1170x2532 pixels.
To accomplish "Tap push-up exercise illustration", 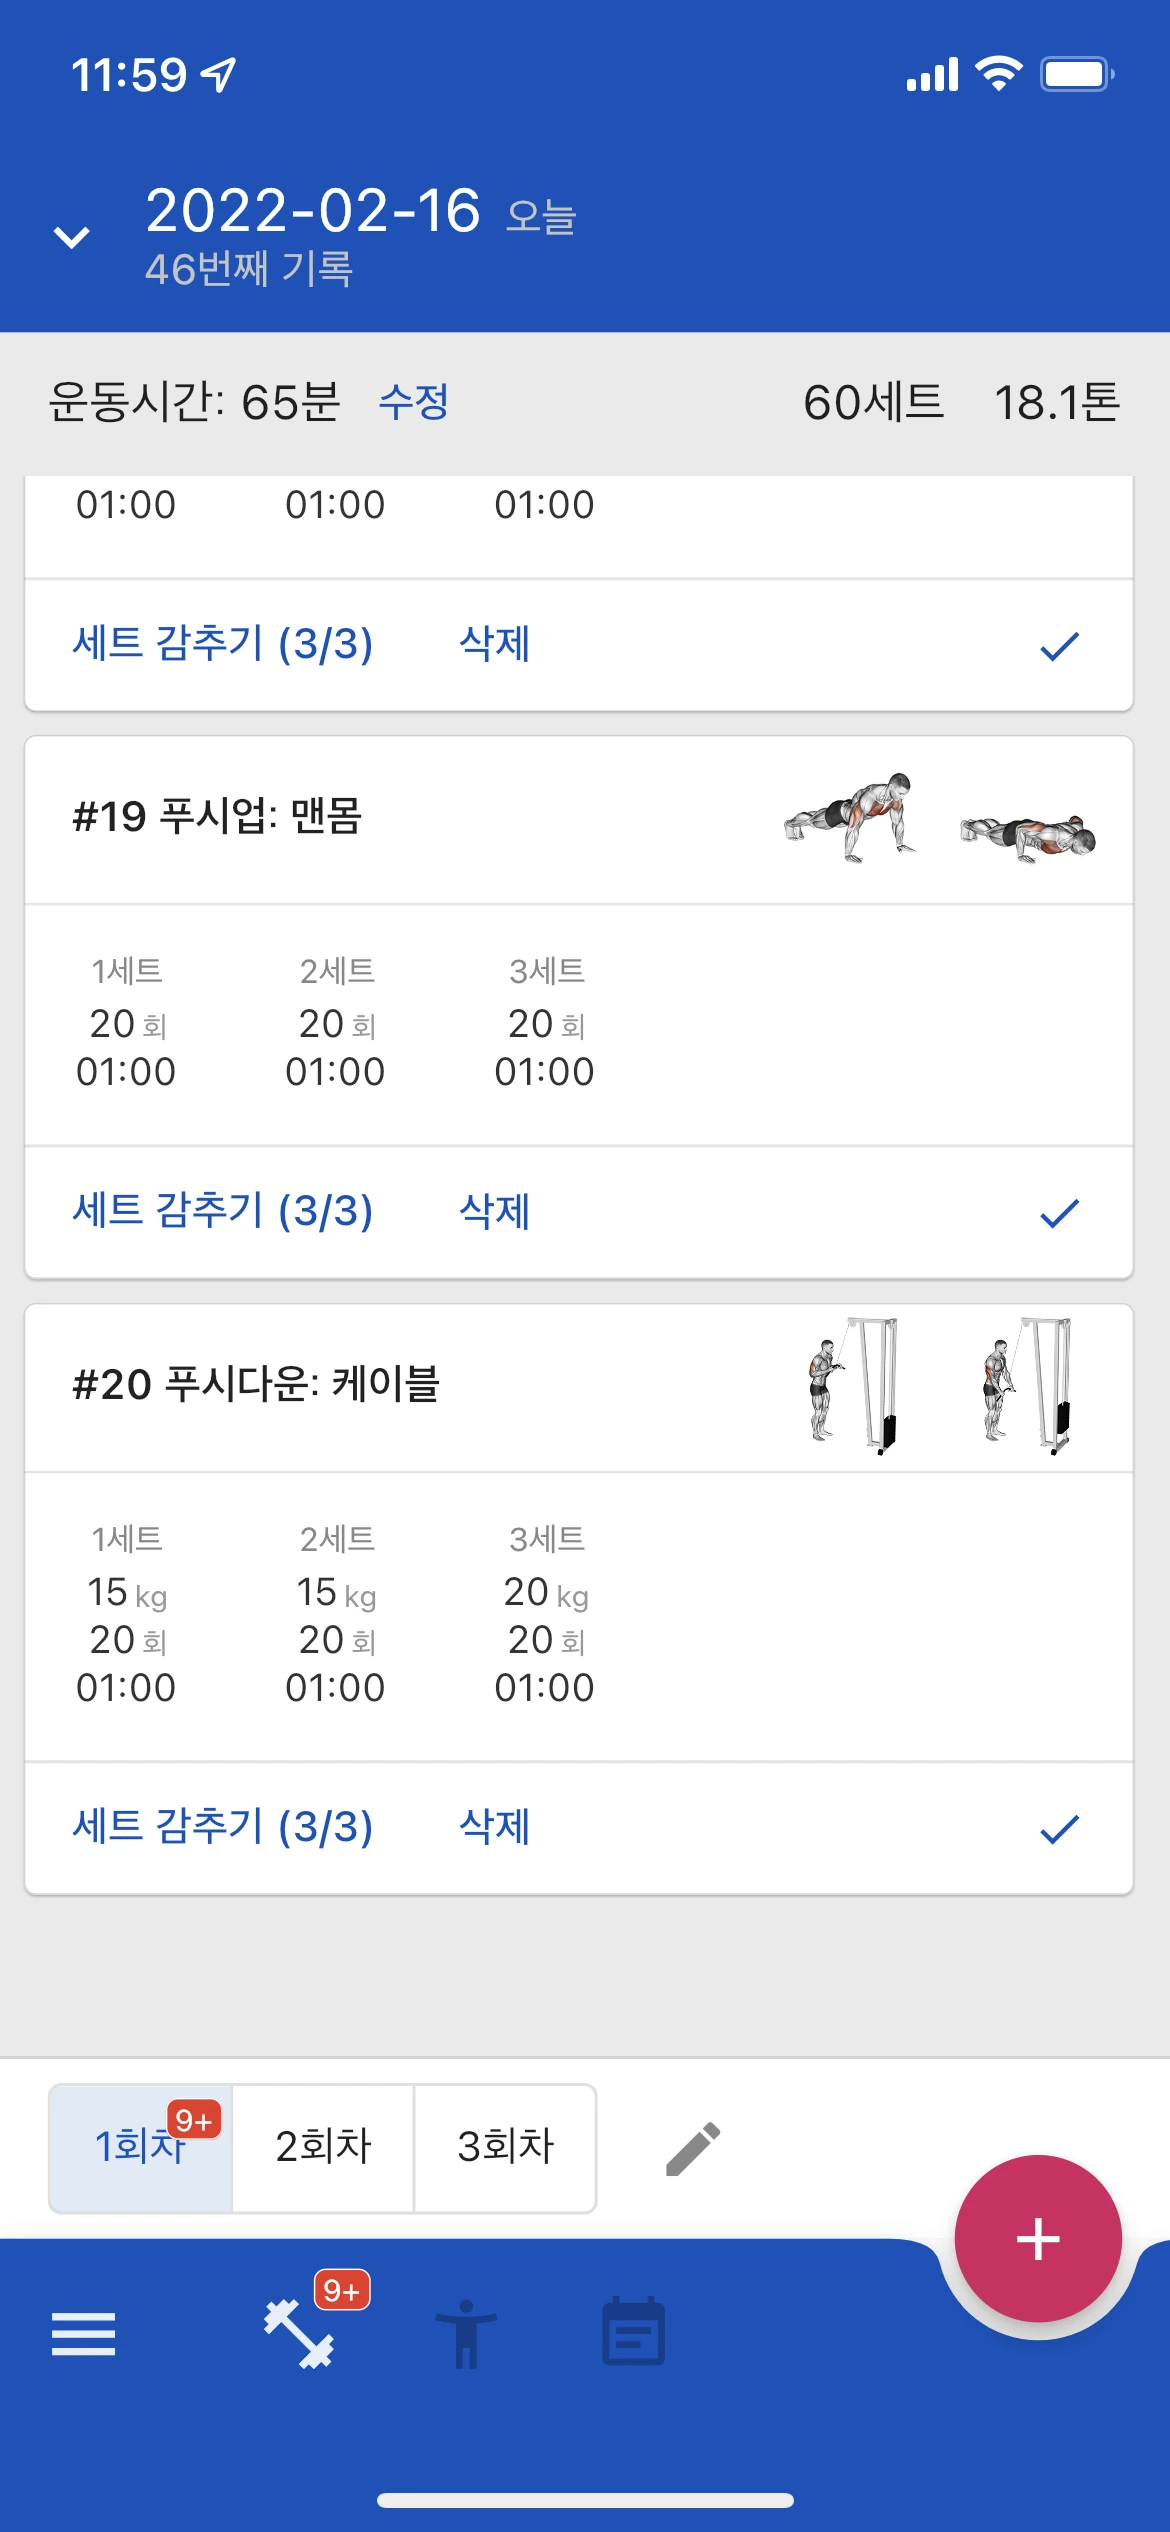I will [x=939, y=819].
